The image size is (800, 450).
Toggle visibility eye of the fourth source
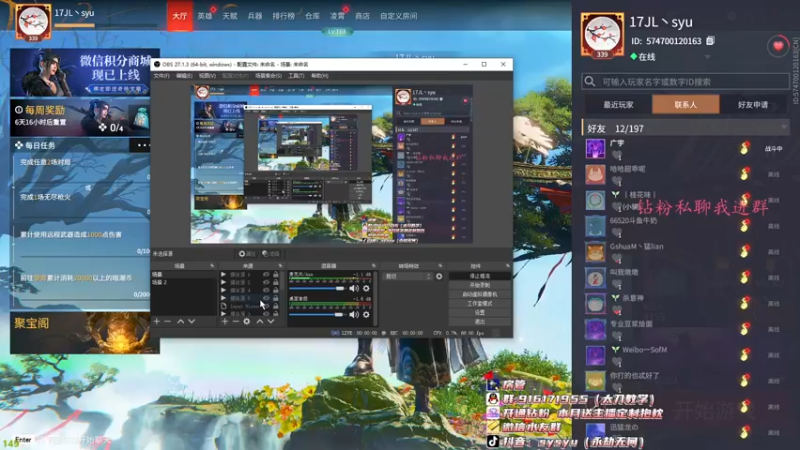click(266, 298)
